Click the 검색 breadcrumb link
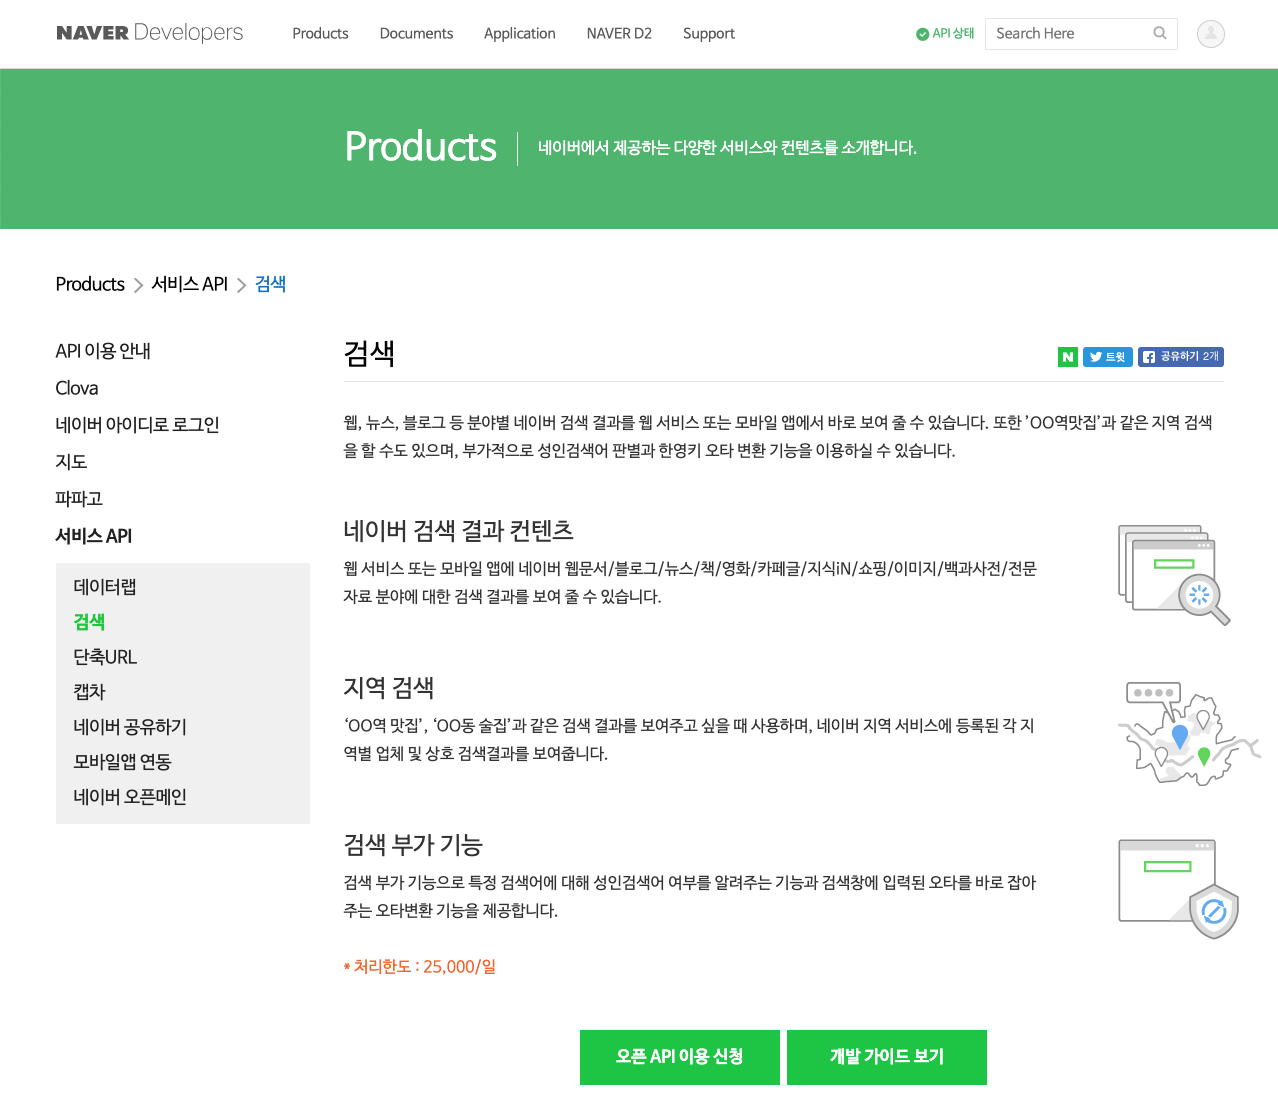 point(271,284)
